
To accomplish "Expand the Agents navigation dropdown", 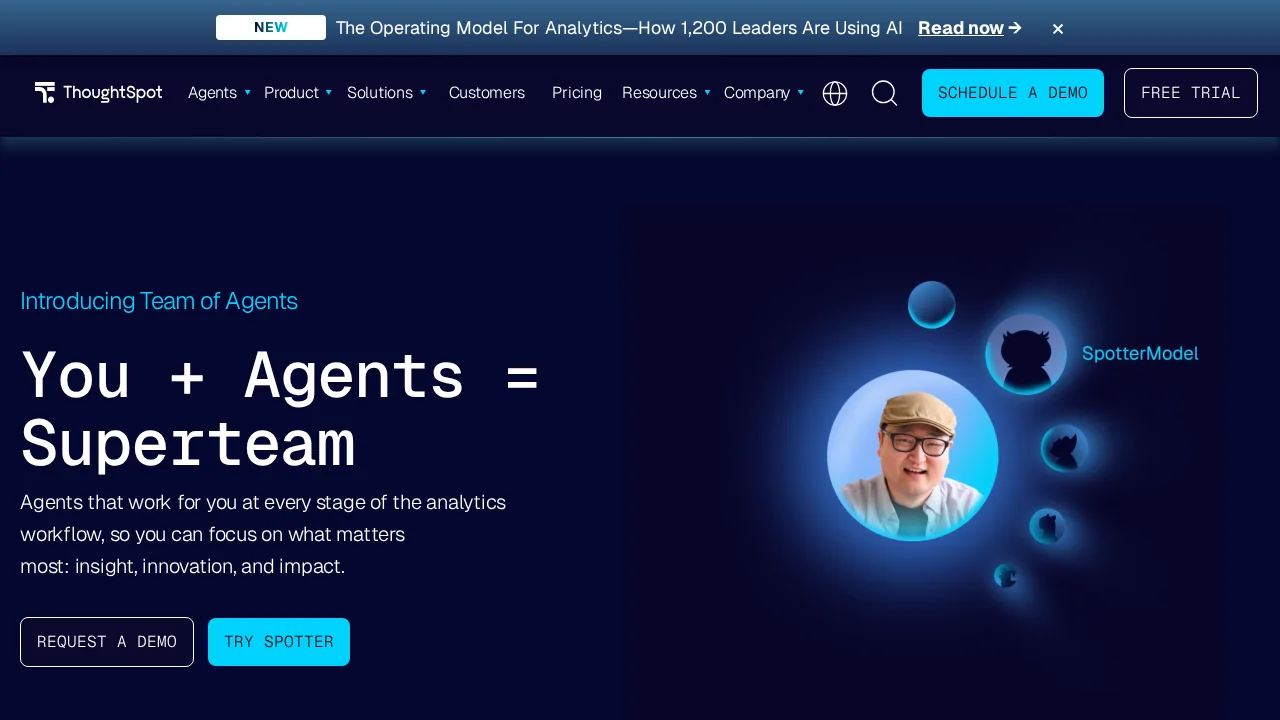I will [x=248, y=93].
